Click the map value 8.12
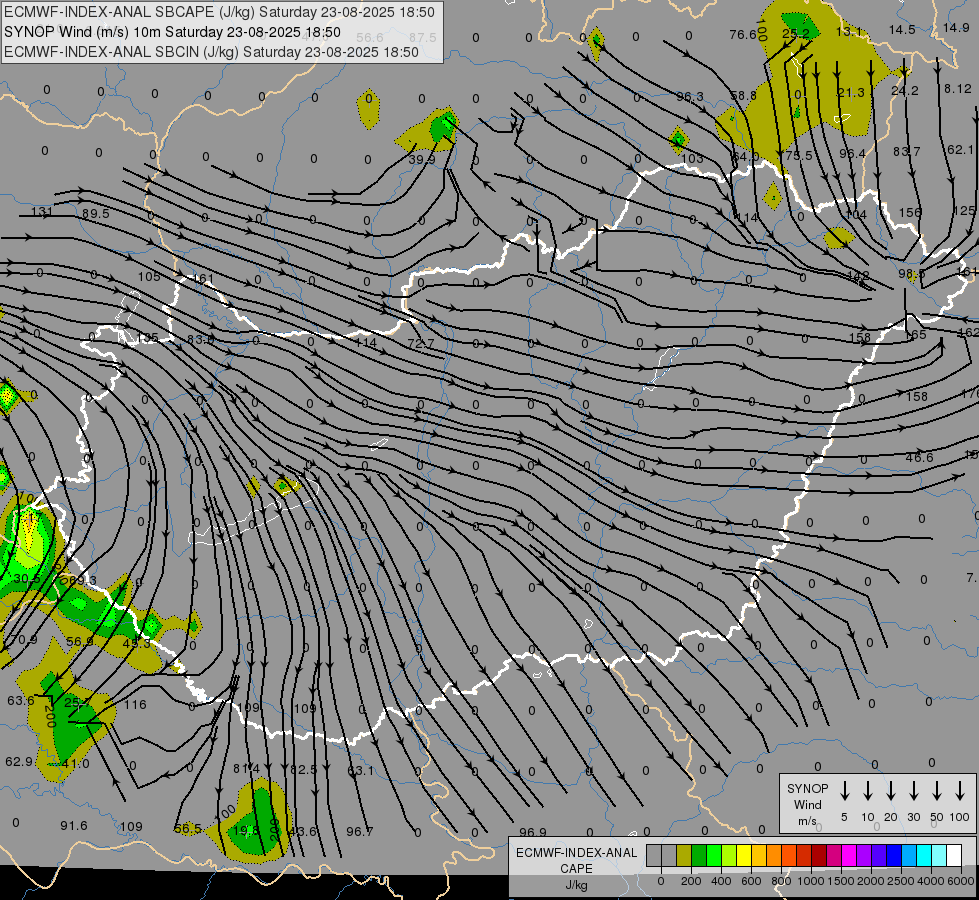Viewport: 979px width, 900px height. (x=958, y=89)
